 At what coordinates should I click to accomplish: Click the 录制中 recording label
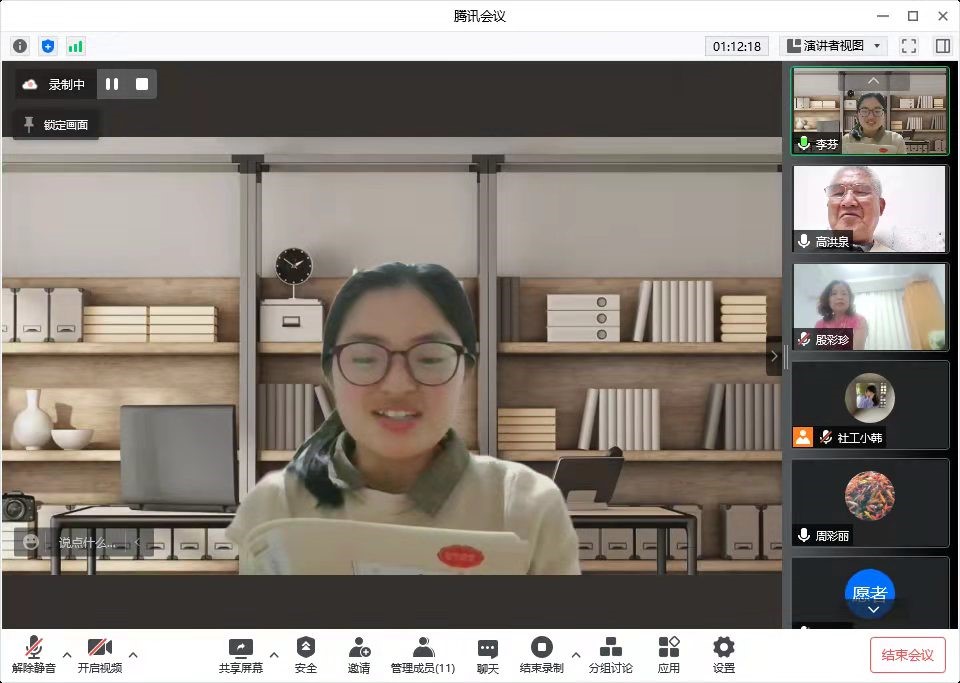pyautogui.click(x=67, y=84)
